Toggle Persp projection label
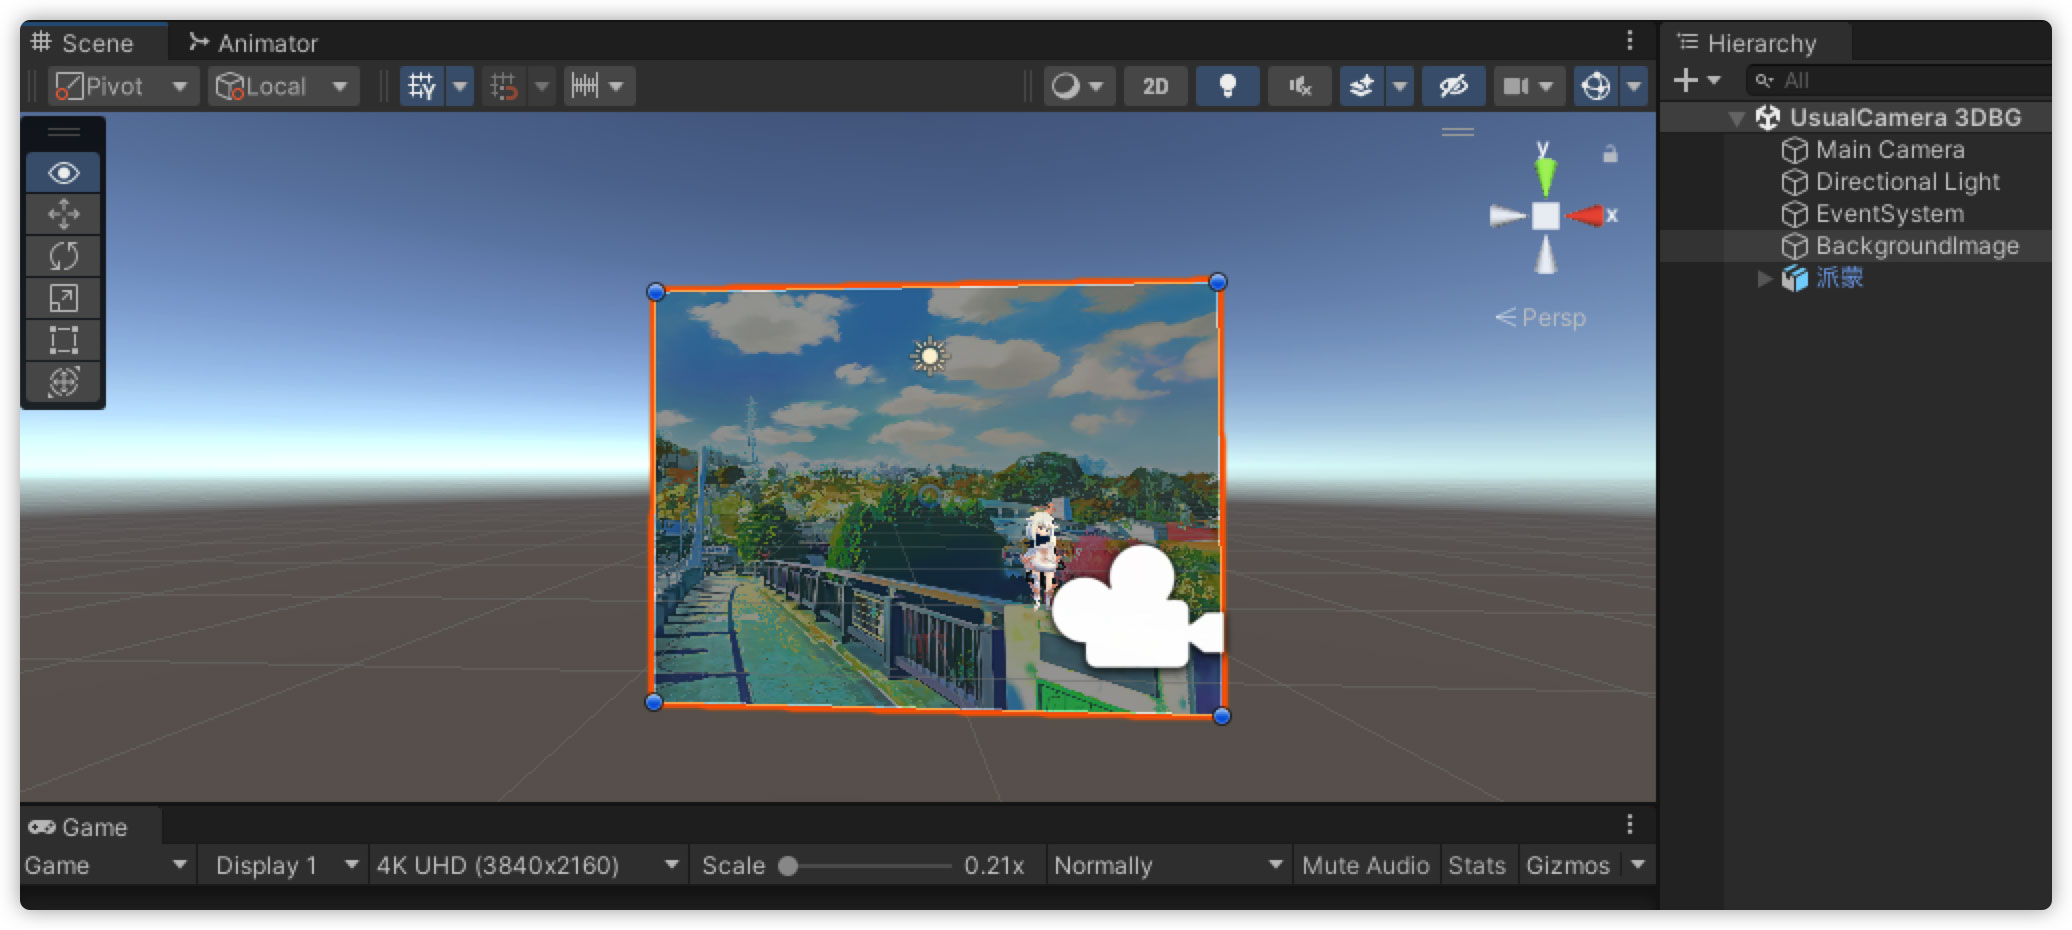The height and width of the screenshot is (930, 2072). click(1541, 317)
